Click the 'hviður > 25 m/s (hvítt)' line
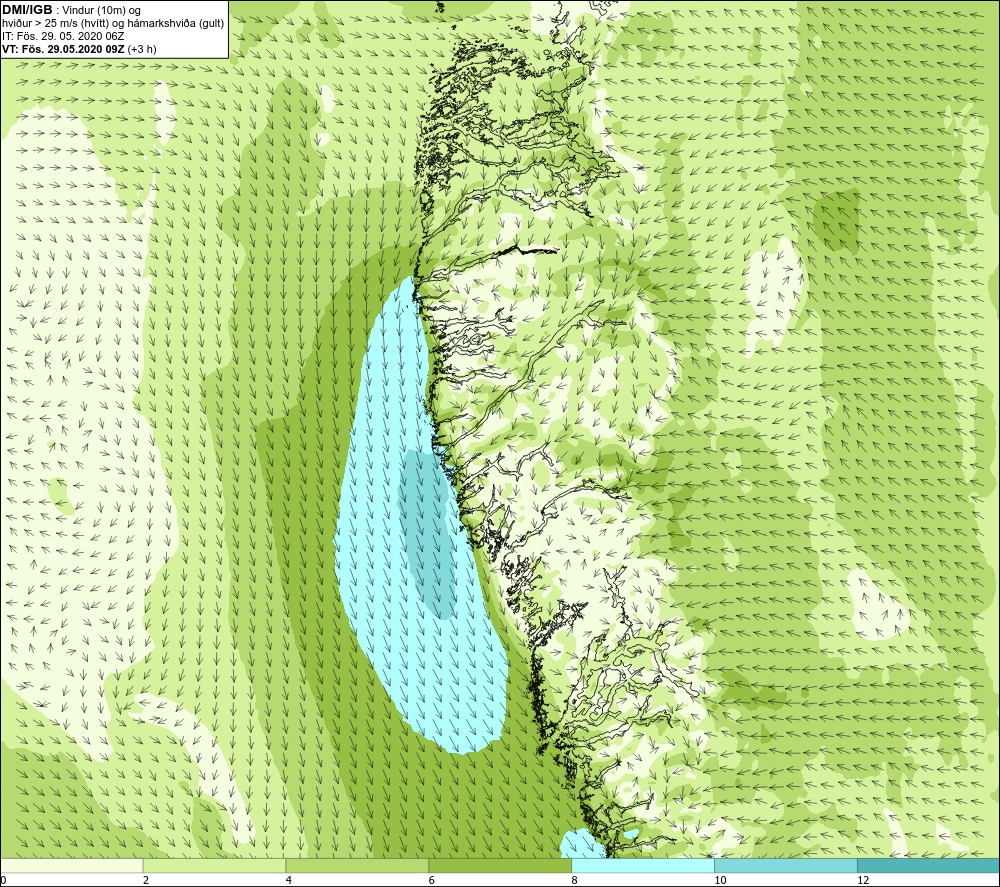The height and width of the screenshot is (887, 1000). [x=113, y=23]
